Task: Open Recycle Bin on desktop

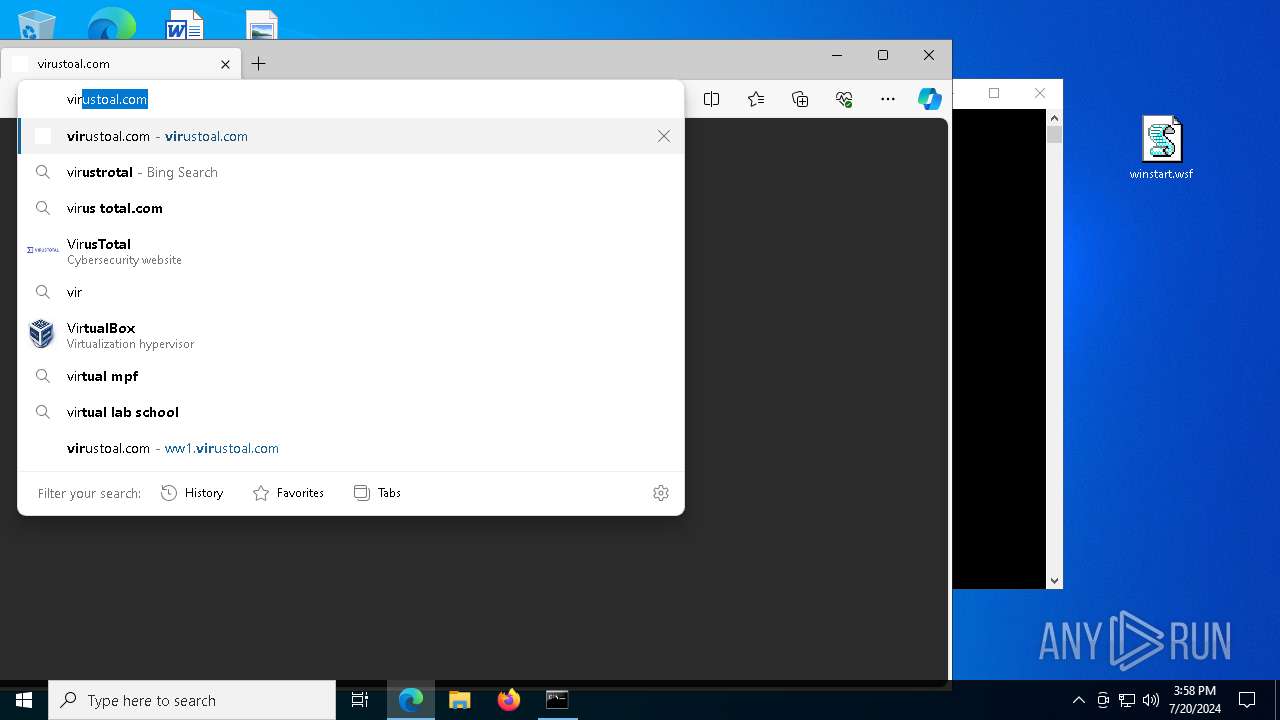Action: pyautogui.click(x=37, y=24)
